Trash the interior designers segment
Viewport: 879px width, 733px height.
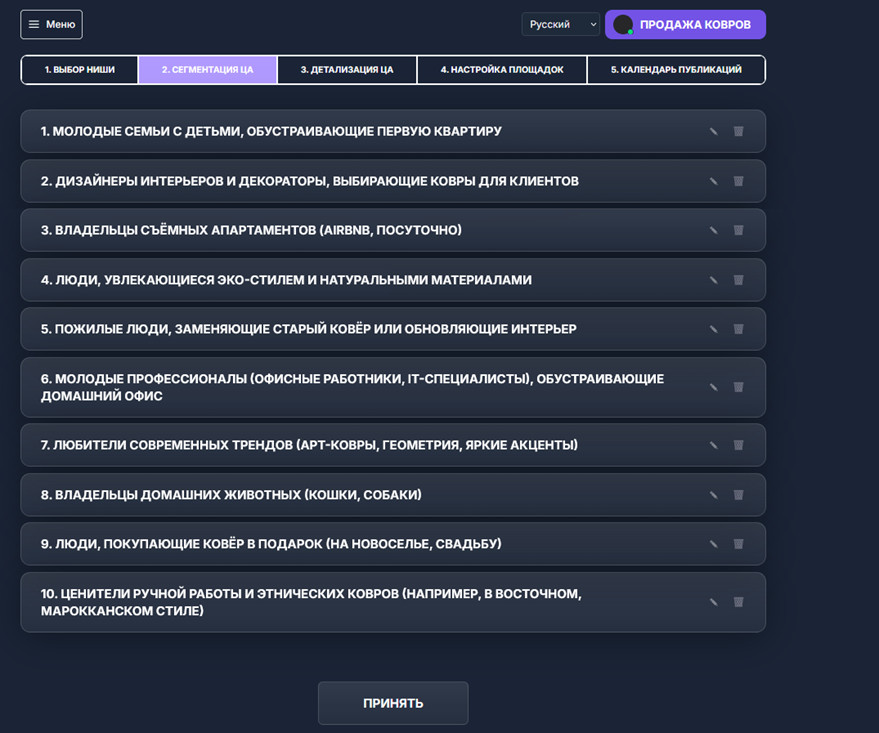click(x=738, y=181)
